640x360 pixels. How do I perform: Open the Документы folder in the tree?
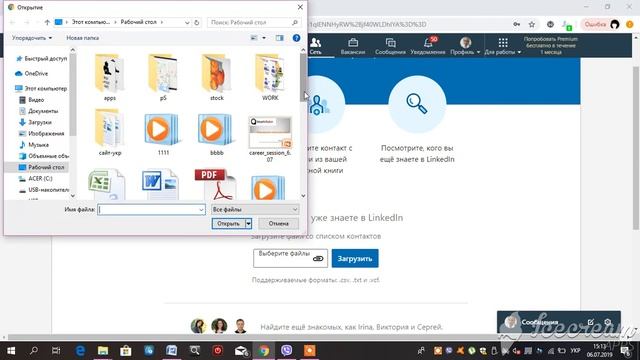39,111
